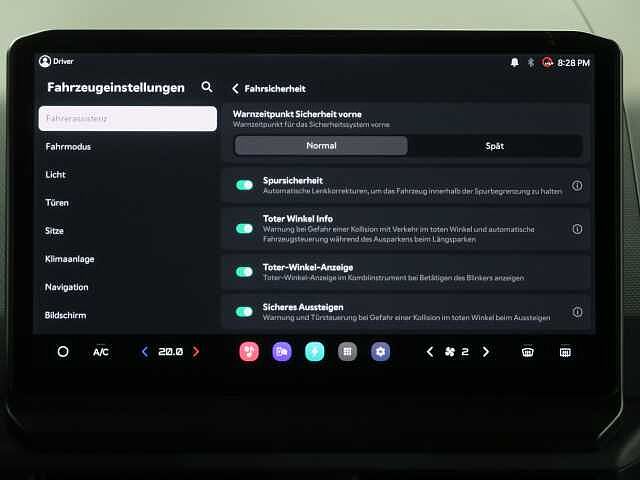Toggle the Spursicherheit switch

coord(244,185)
